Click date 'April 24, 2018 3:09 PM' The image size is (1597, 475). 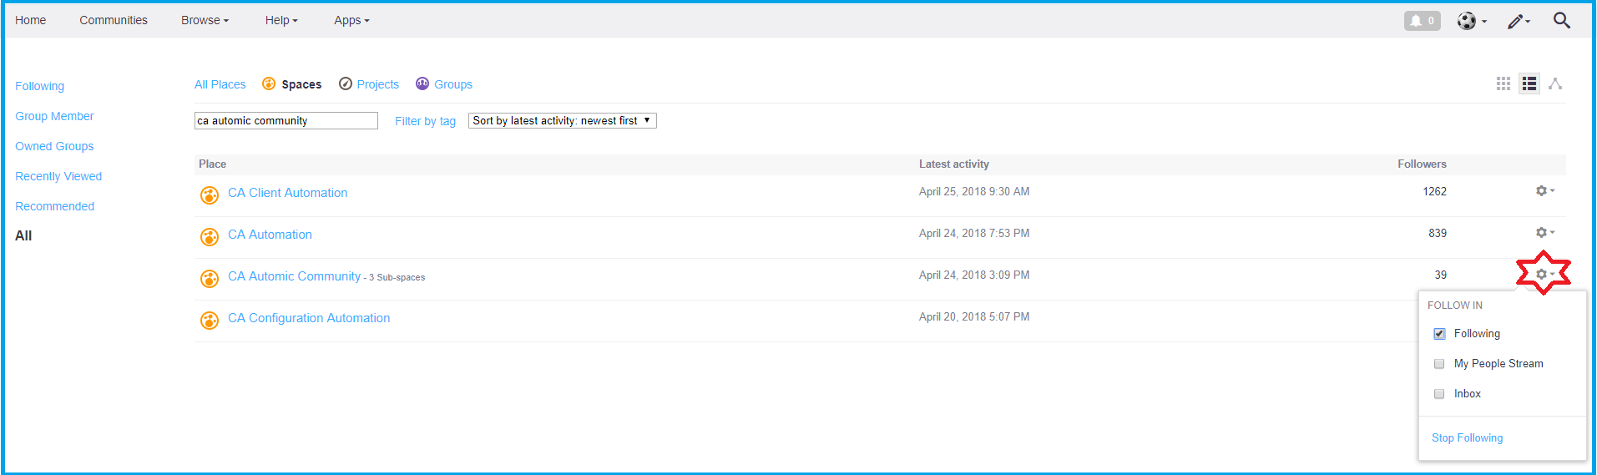(x=974, y=275)
